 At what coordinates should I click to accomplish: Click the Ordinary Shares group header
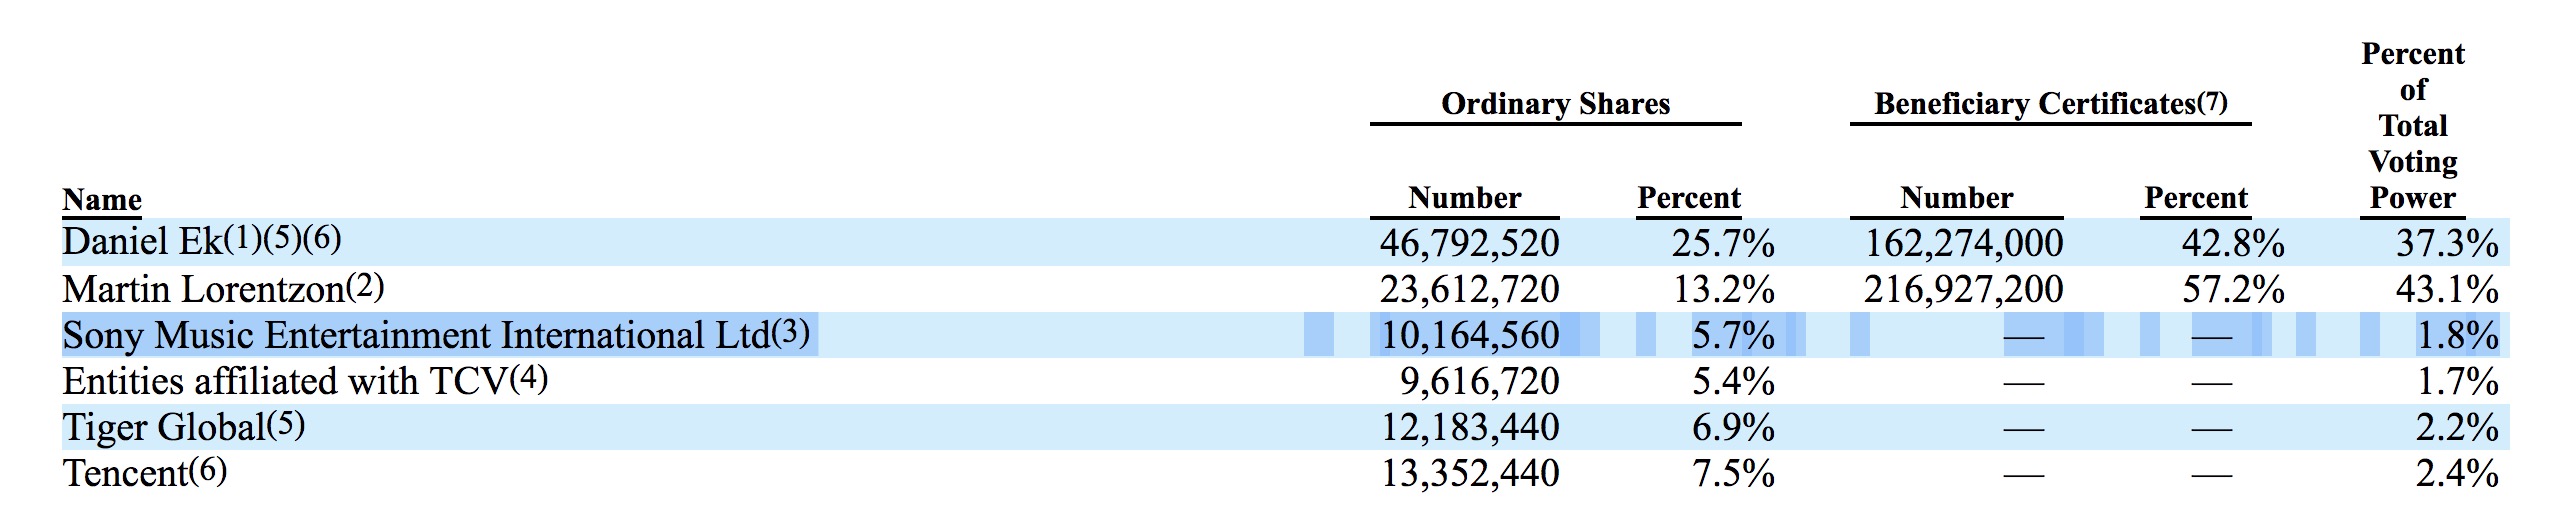point(1555,104)
